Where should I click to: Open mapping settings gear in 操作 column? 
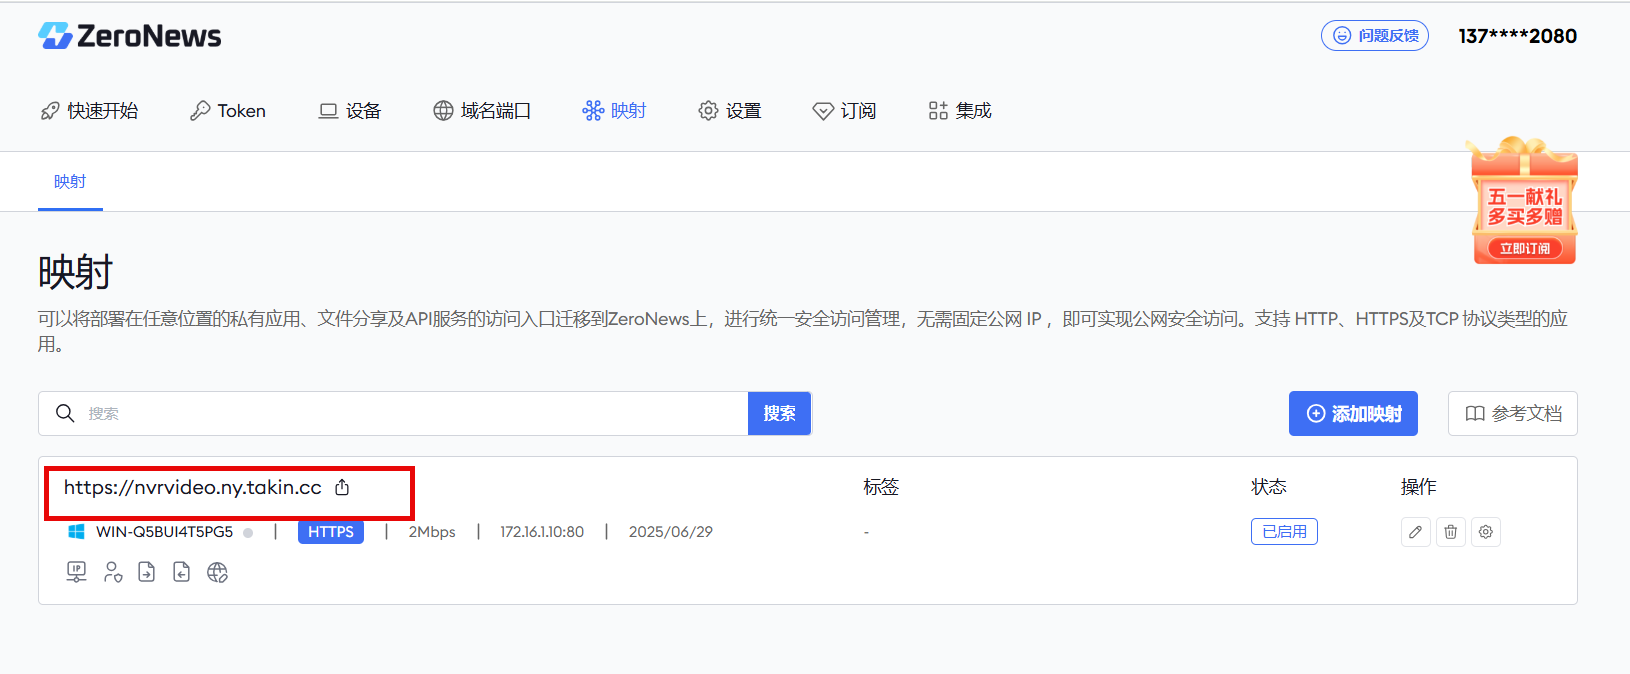pyautogui.click(x=1486, y=532)
